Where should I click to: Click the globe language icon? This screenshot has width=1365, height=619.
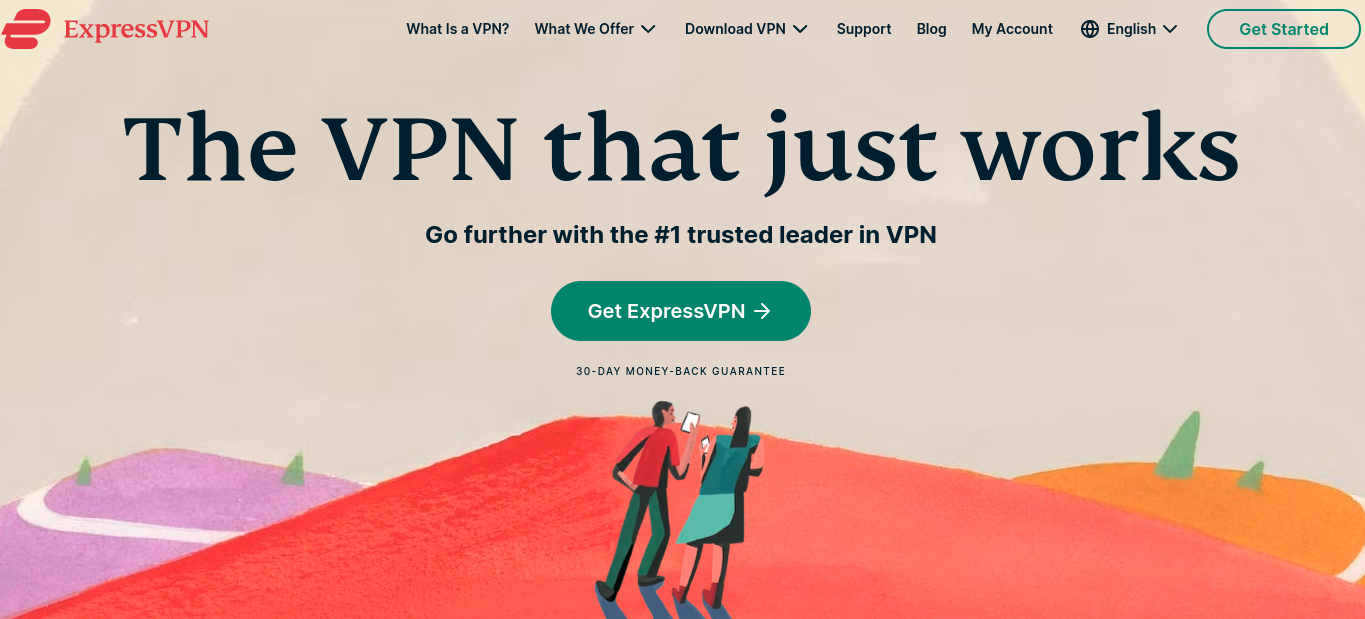click(x=1090, y=29)
